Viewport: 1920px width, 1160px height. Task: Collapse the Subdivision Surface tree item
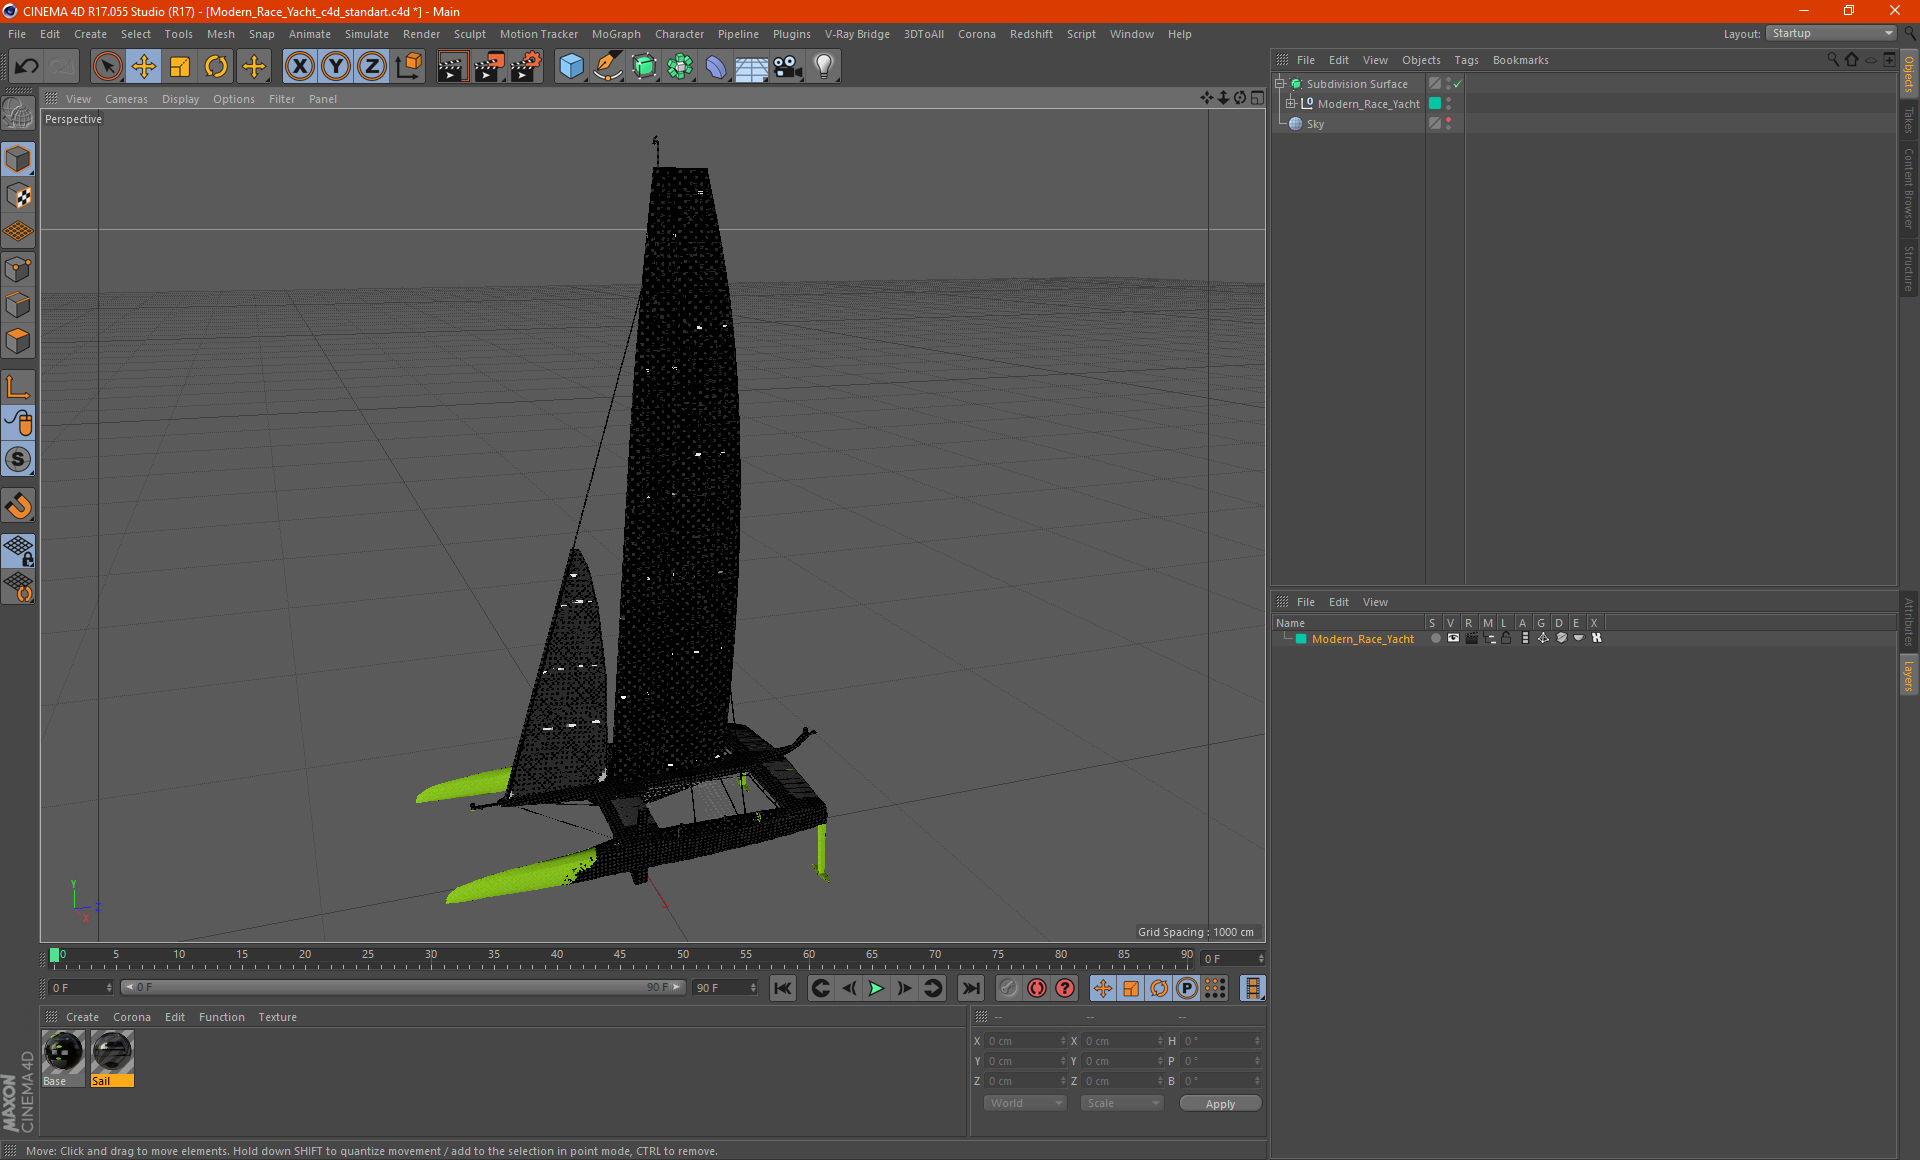click(1279, 84)
